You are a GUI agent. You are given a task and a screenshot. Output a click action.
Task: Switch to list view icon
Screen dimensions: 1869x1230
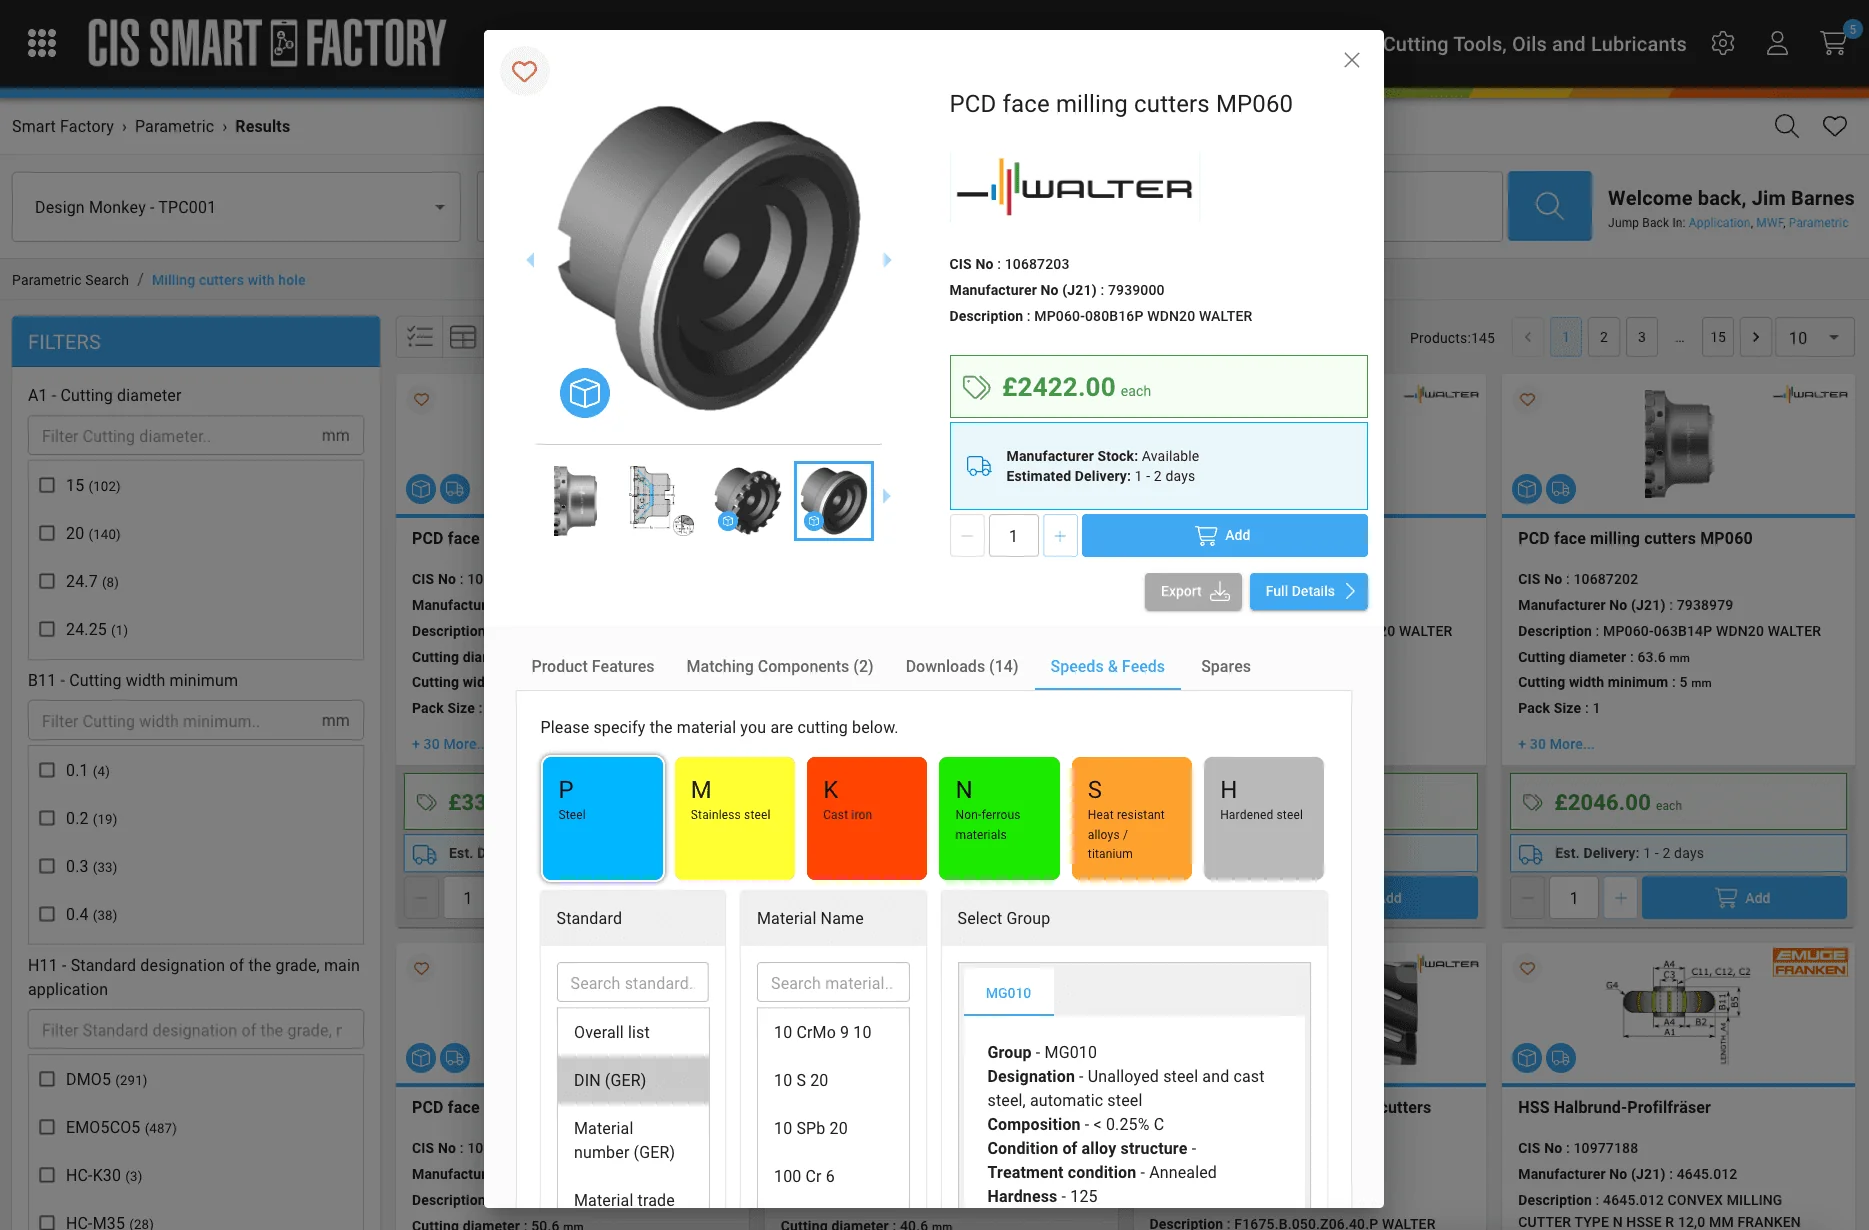pos(420,337)
